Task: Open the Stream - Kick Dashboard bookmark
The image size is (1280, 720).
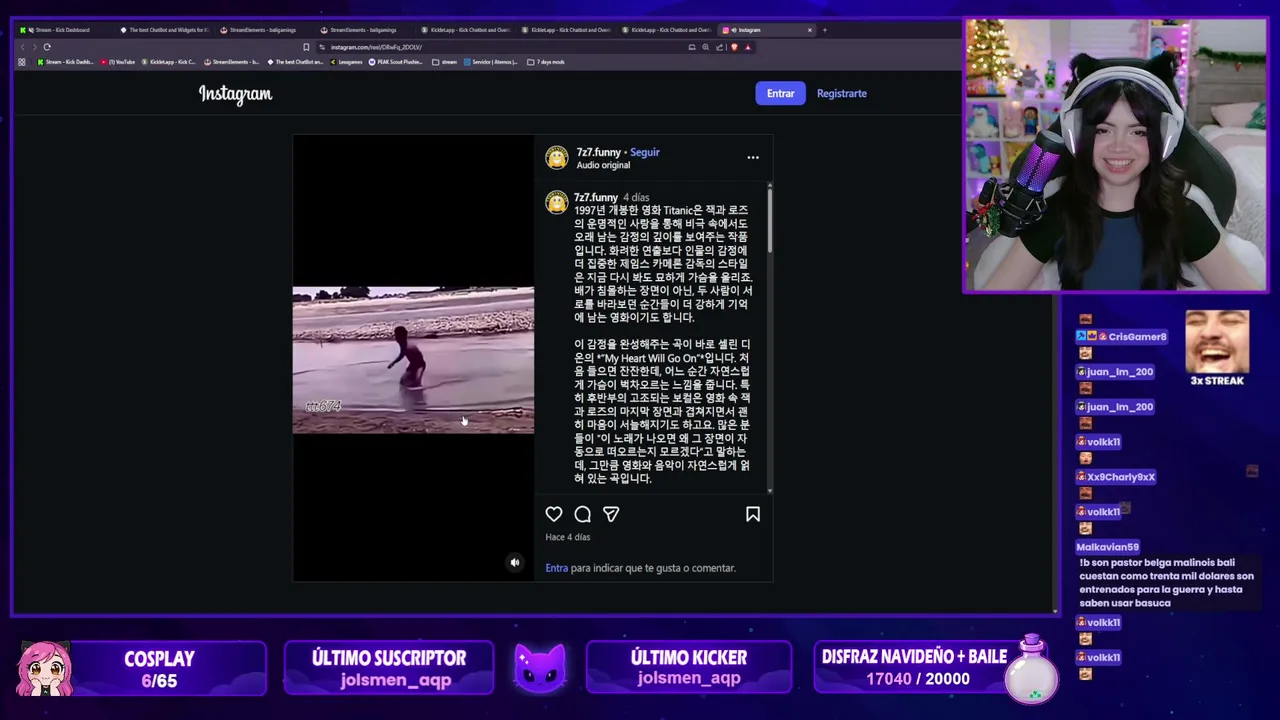Action: [x=65, y=62]
